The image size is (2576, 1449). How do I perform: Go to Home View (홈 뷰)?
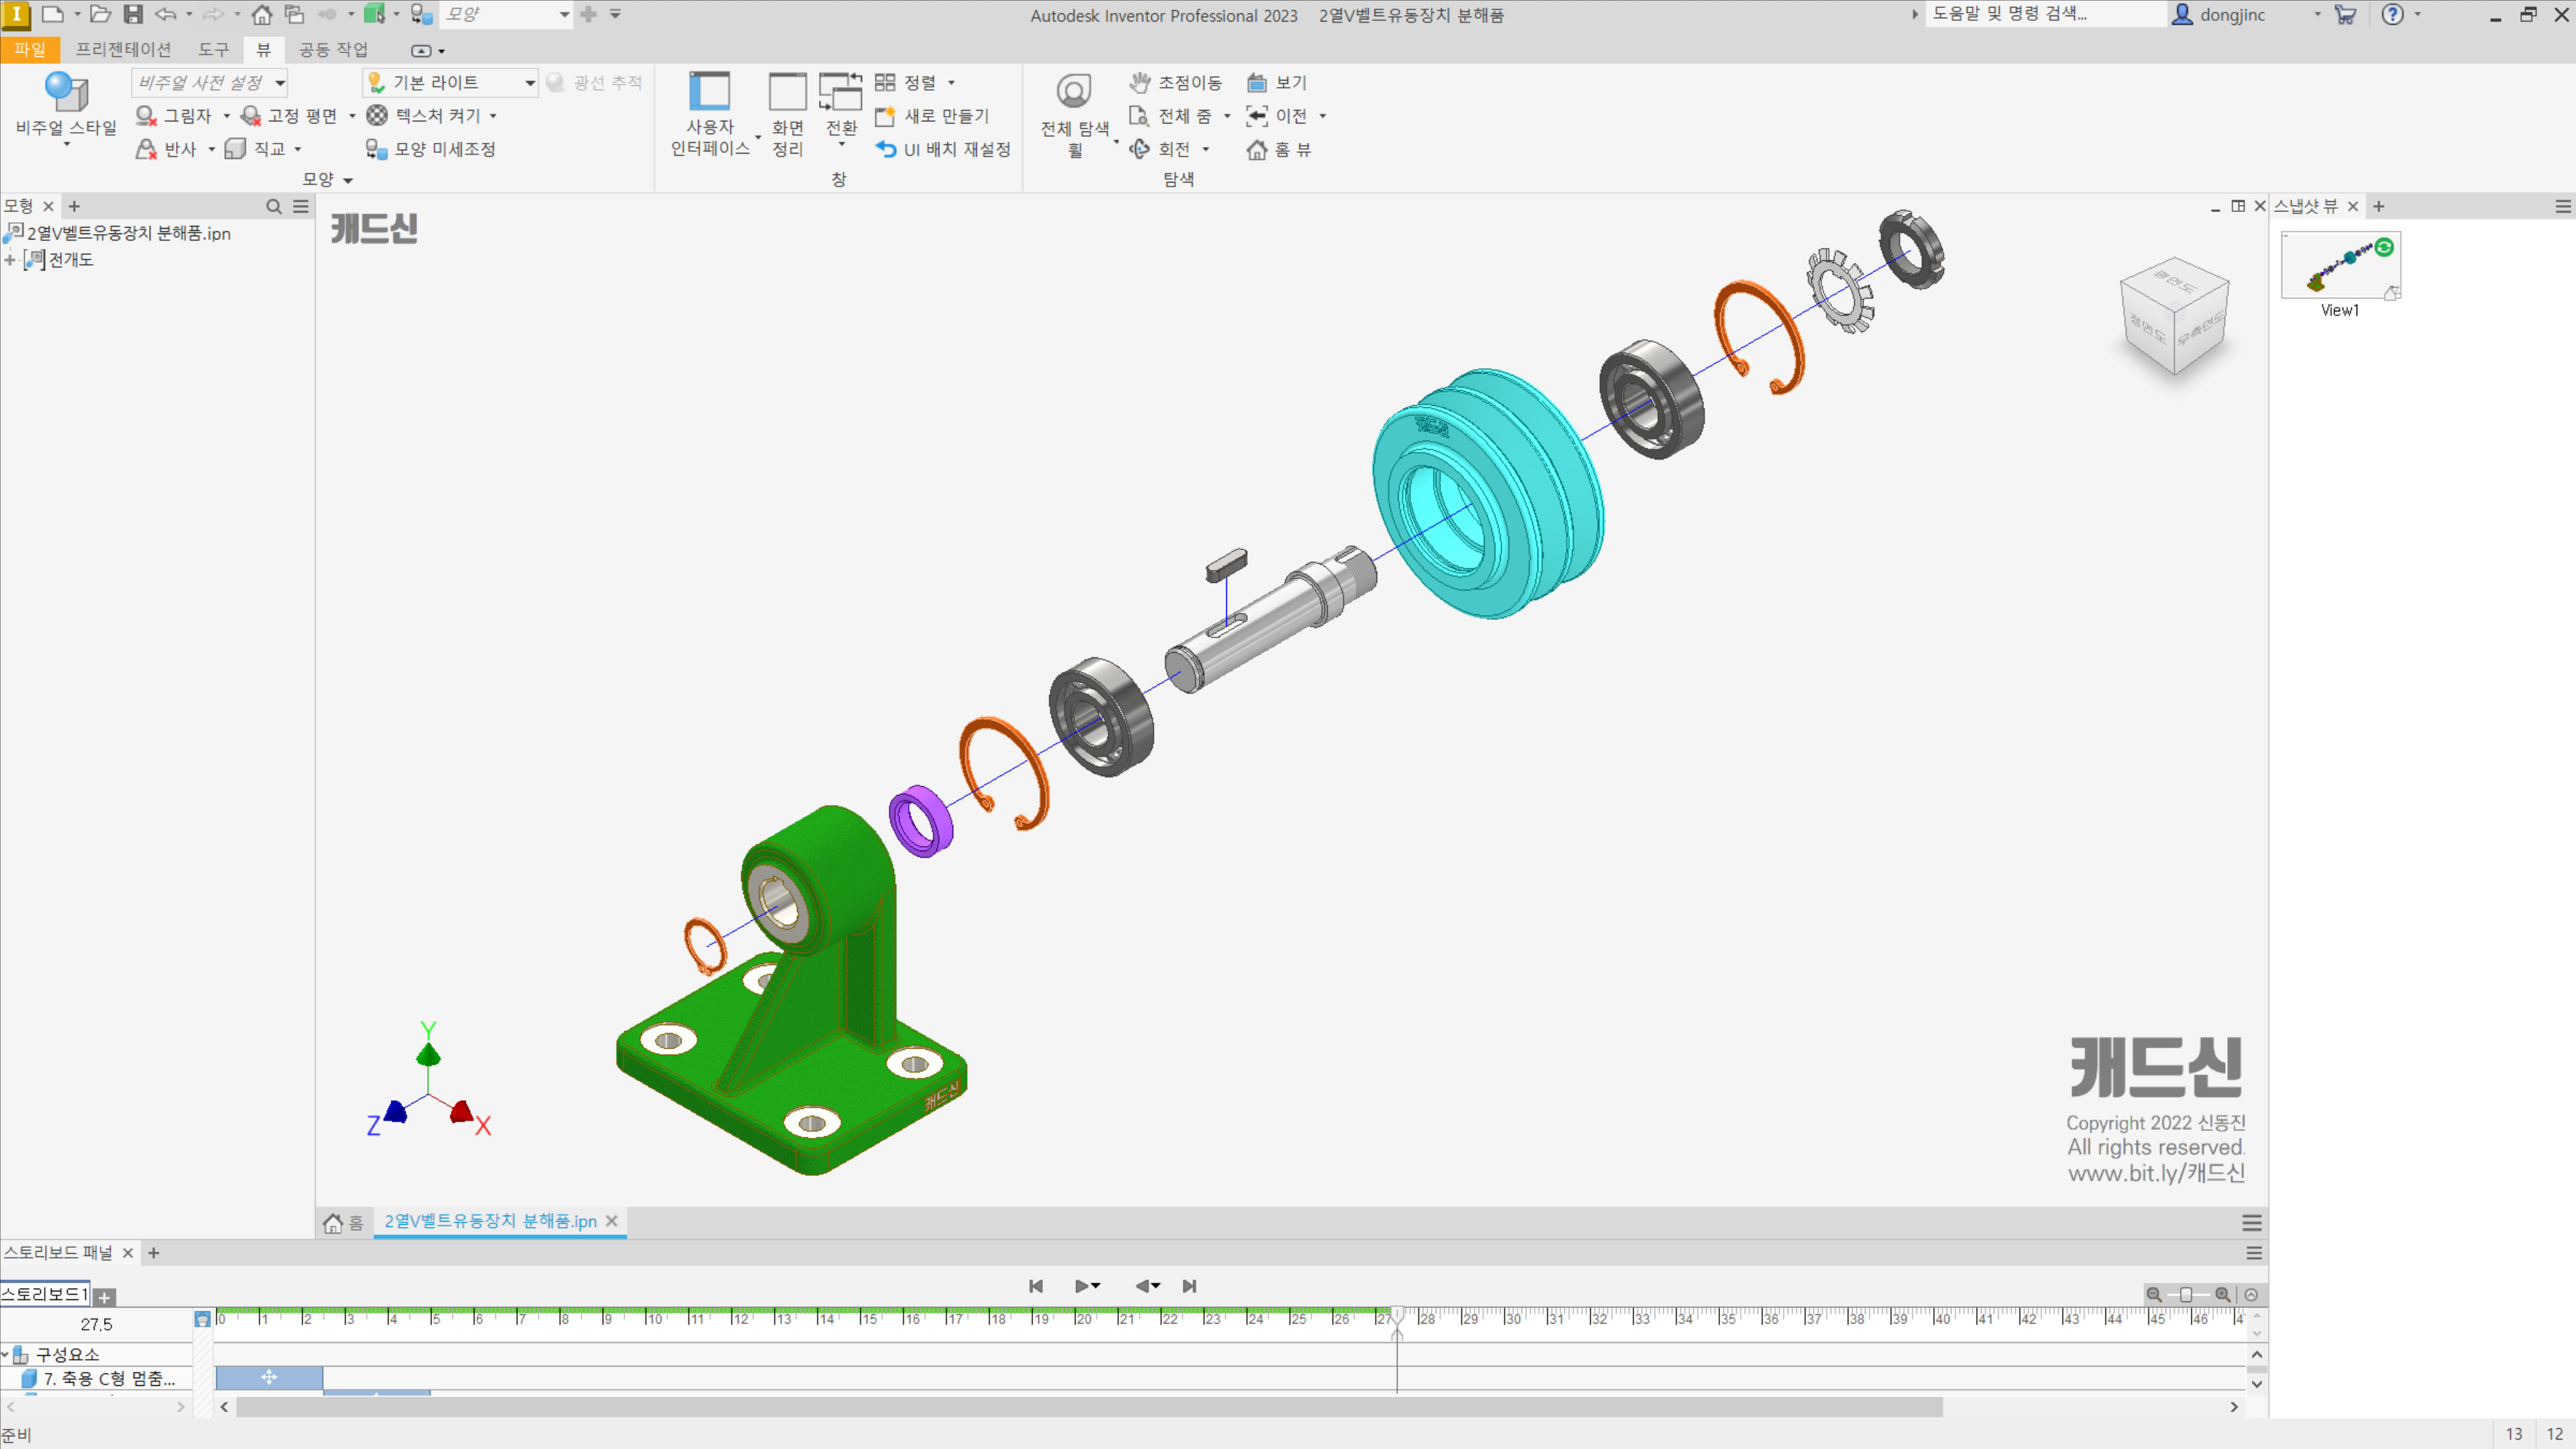[1279, 149]
